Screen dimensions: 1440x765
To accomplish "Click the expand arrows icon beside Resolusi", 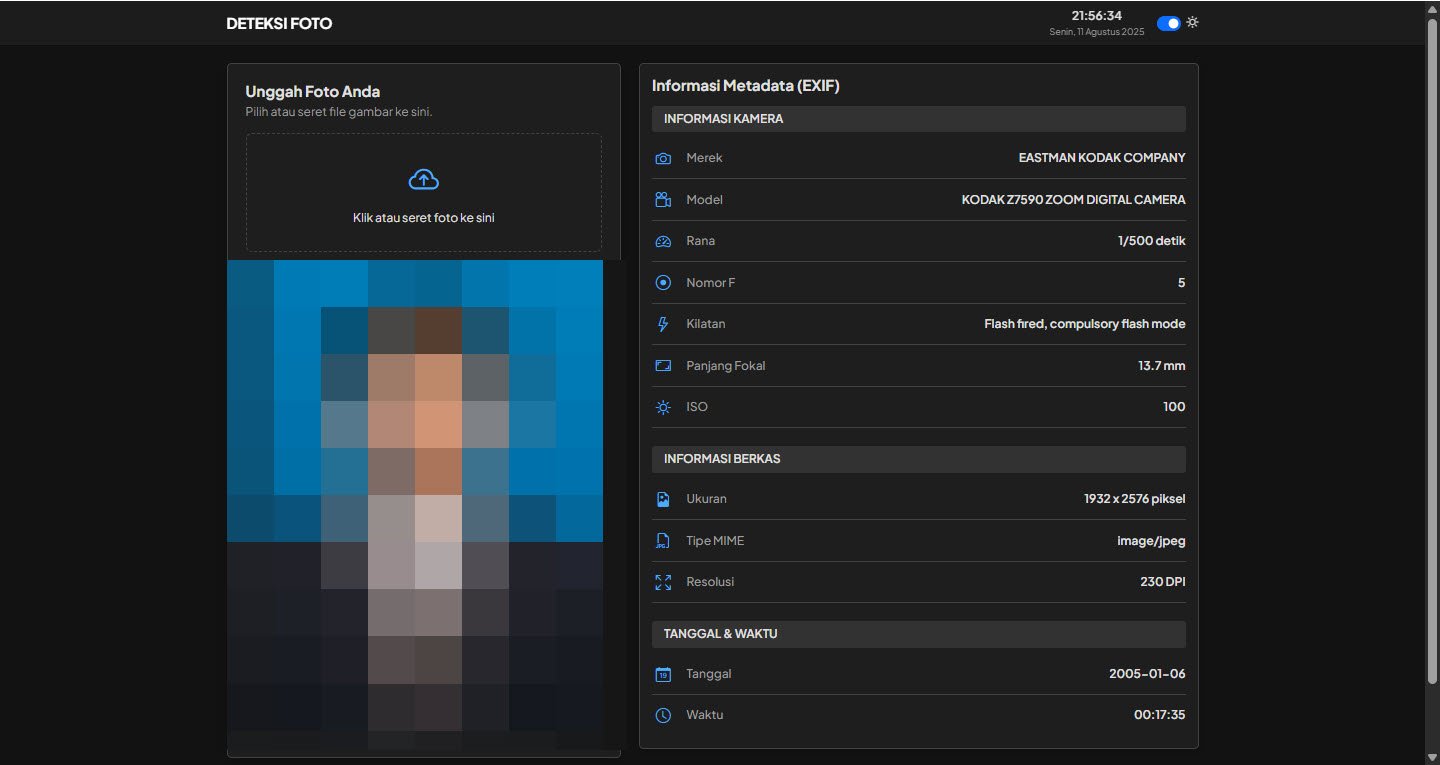I will (x=663, y=582).
